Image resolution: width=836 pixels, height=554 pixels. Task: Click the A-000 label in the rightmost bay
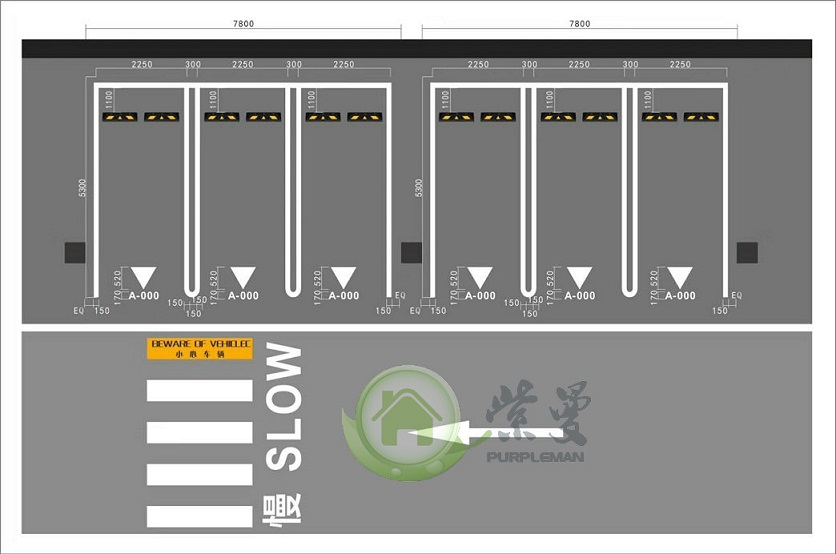coord(680,296)
